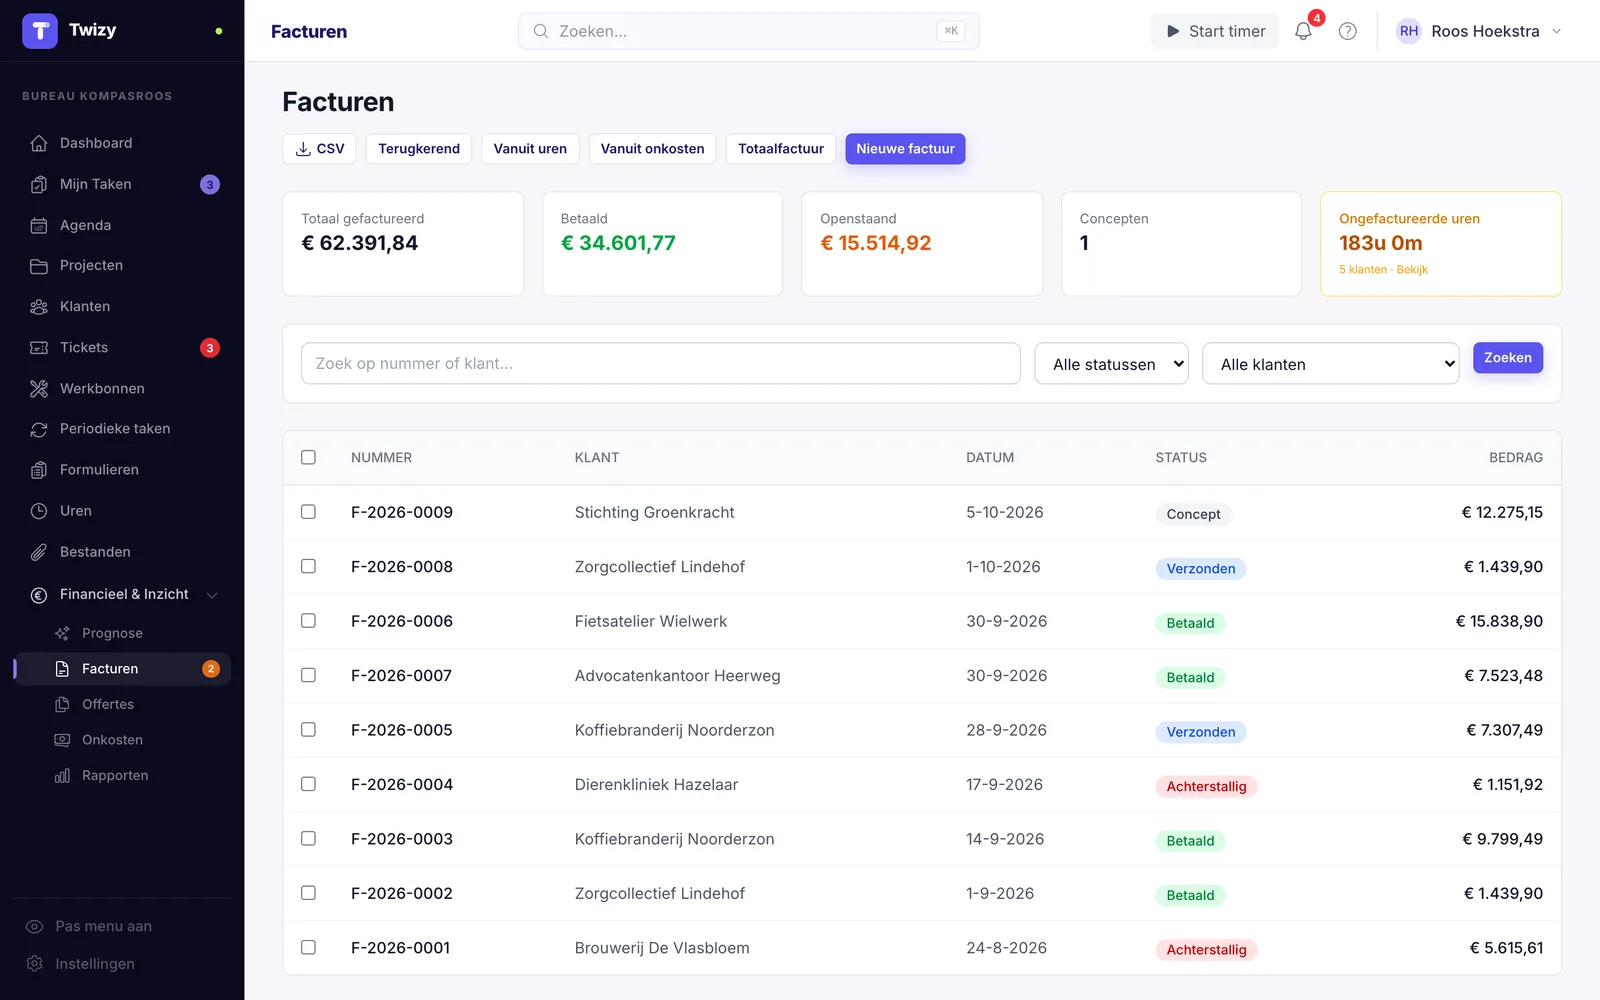Focus the top Zoeken search bar

click(x=749, y=31)
